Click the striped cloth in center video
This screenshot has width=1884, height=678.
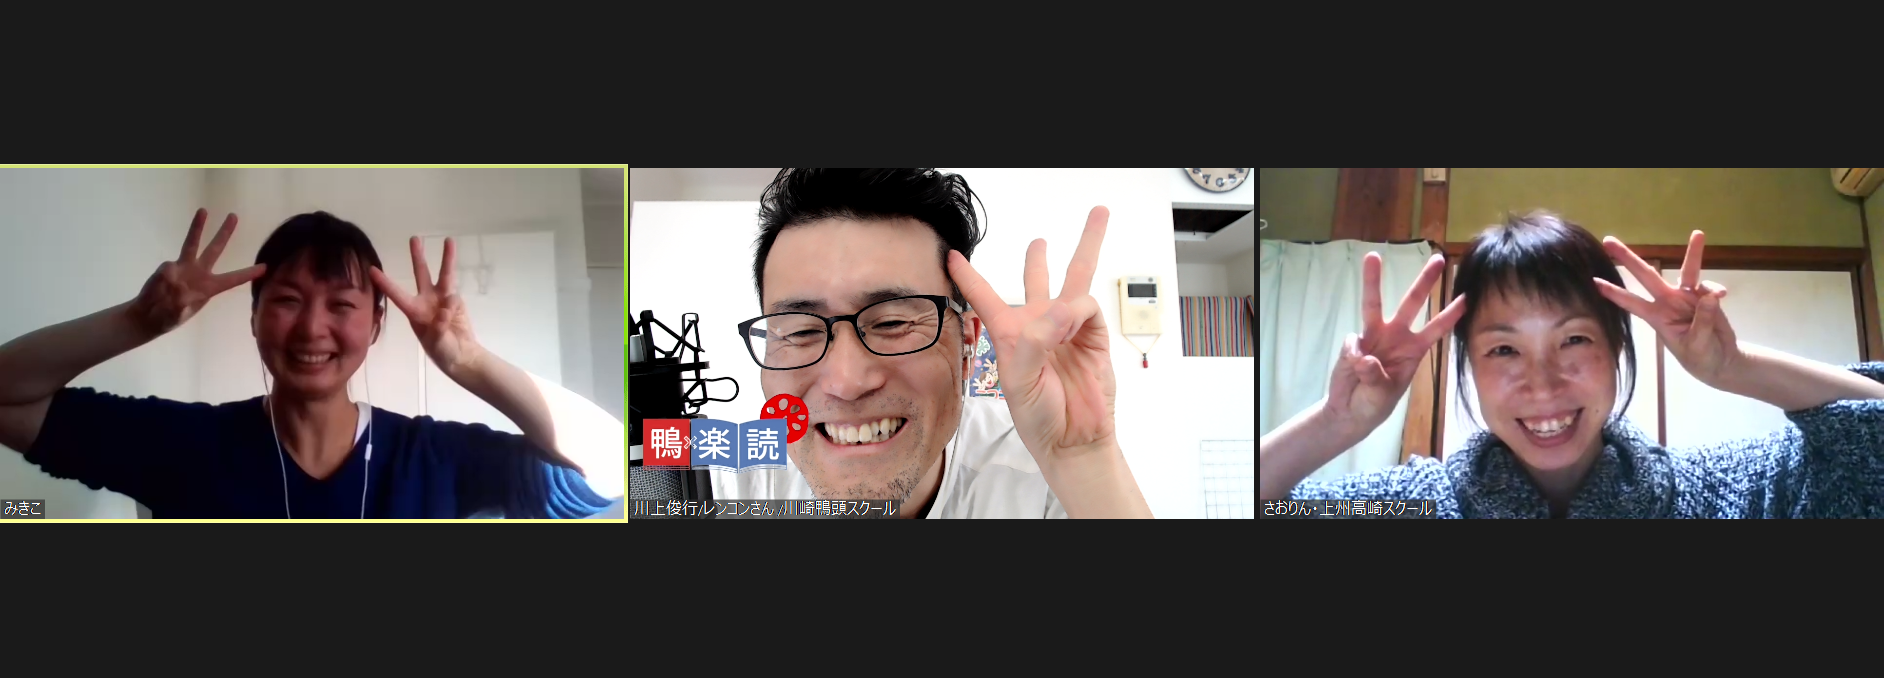[1215, 326]
